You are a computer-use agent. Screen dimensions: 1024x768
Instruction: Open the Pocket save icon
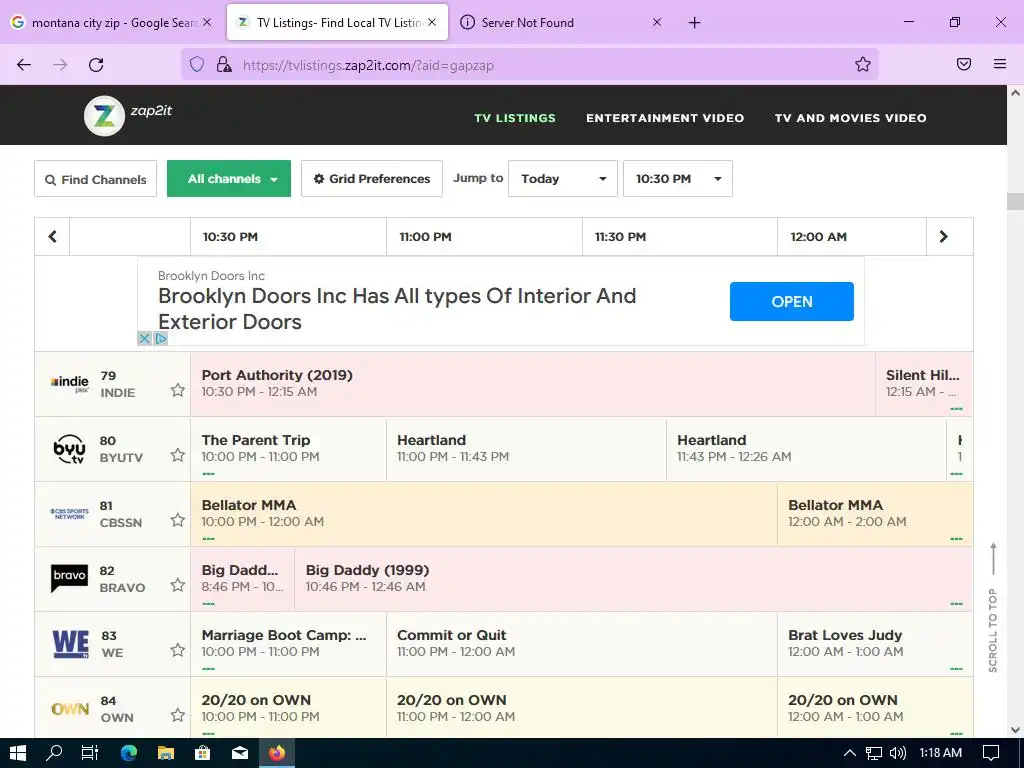[x=964, y=64]
